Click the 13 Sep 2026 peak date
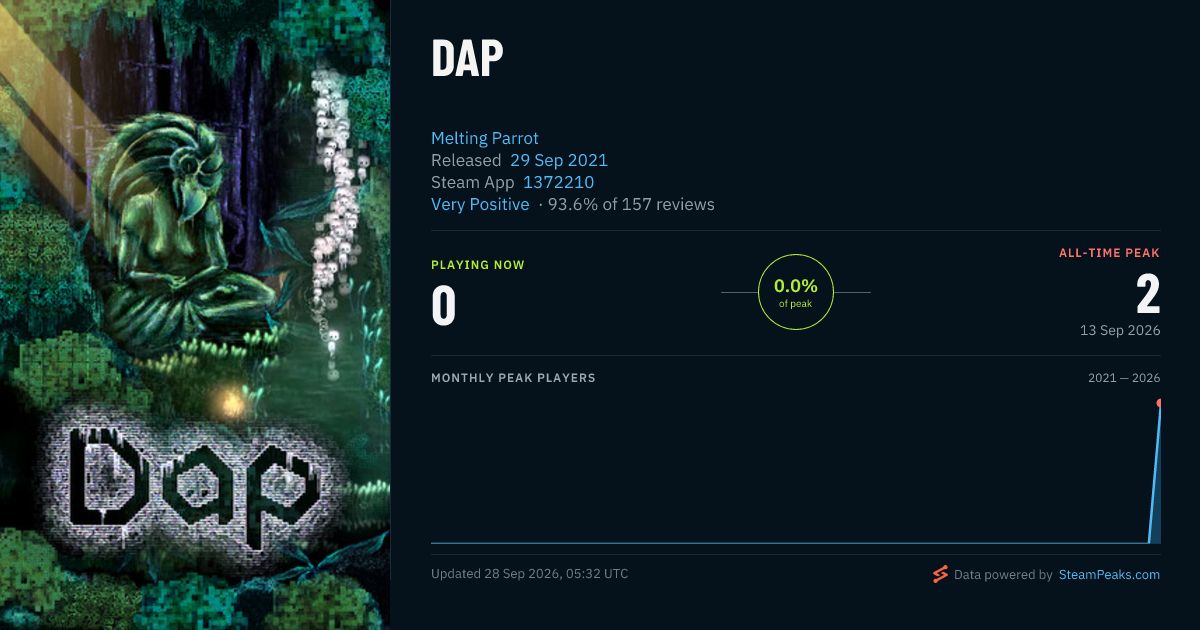This screenshot has width=1200, height=630. pyautogui.click(x=1120, y=330)
